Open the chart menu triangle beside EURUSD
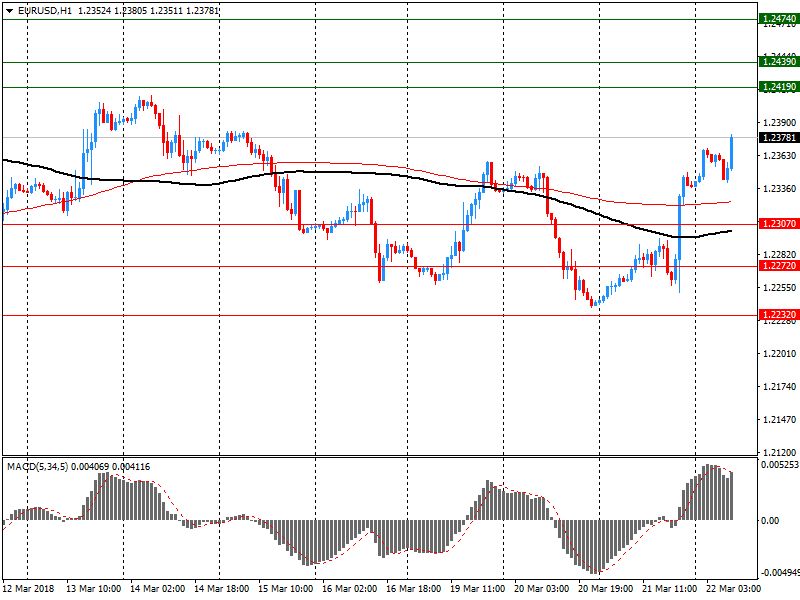 pyautogui.click(x=10, y=11)
